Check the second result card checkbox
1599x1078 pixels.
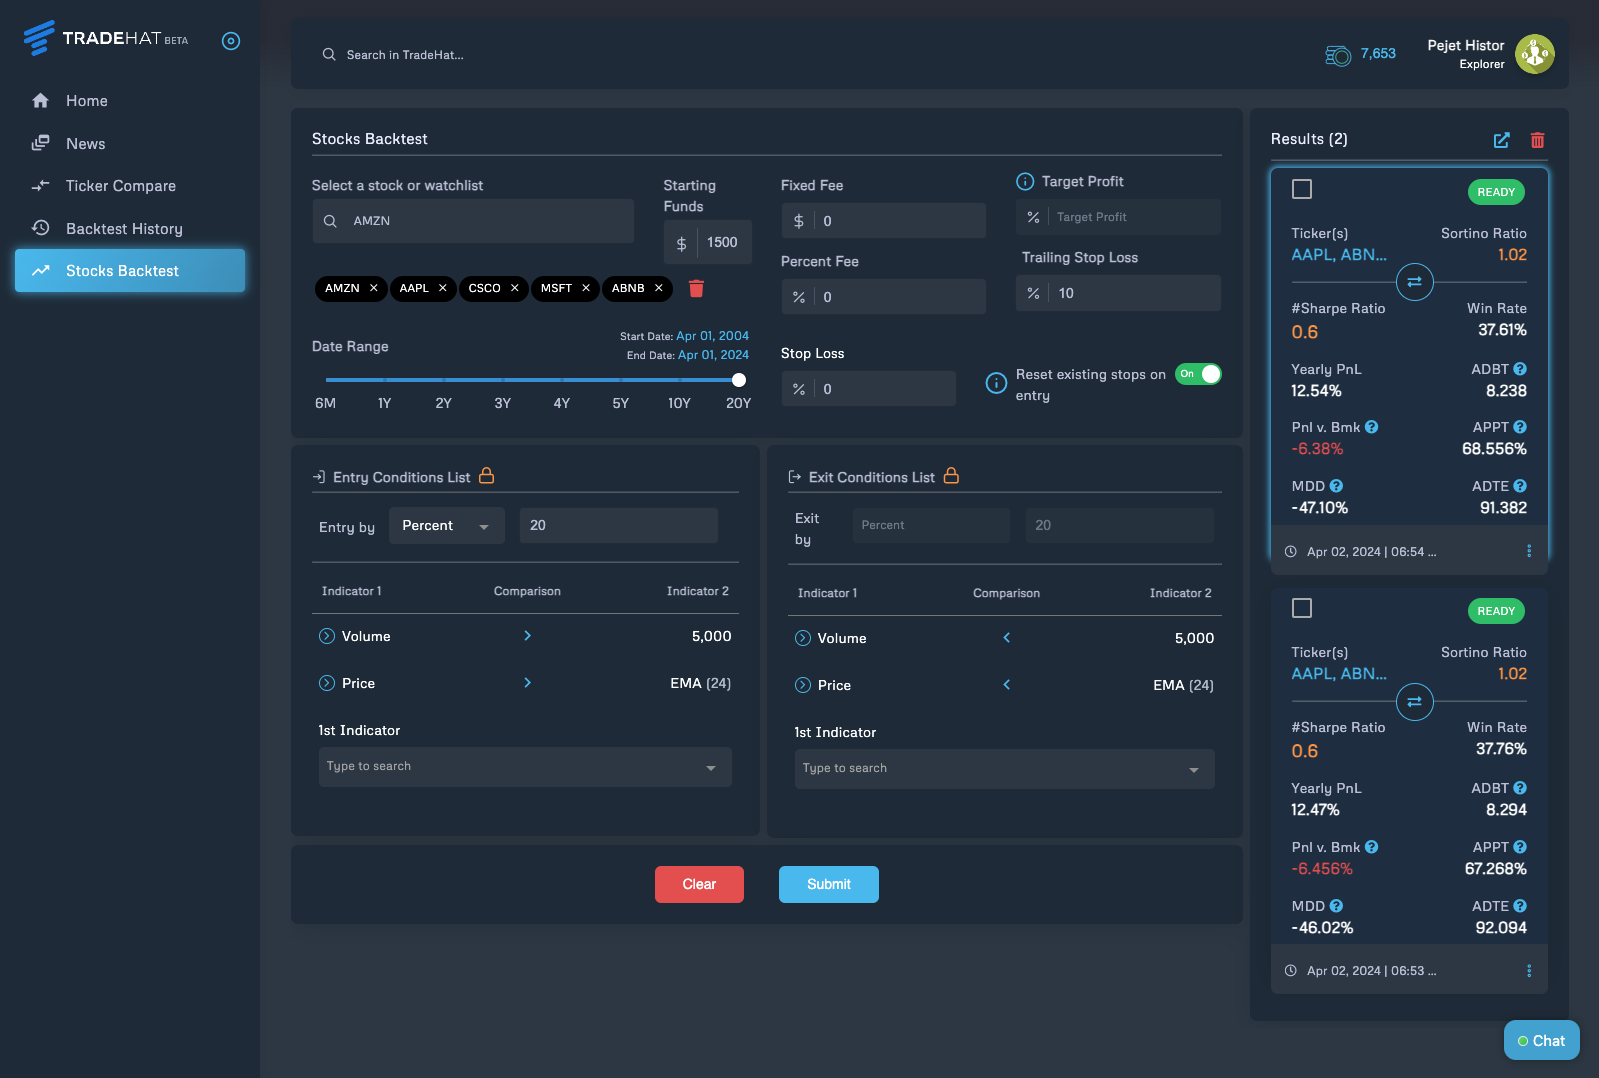(x=1302, y=608)
